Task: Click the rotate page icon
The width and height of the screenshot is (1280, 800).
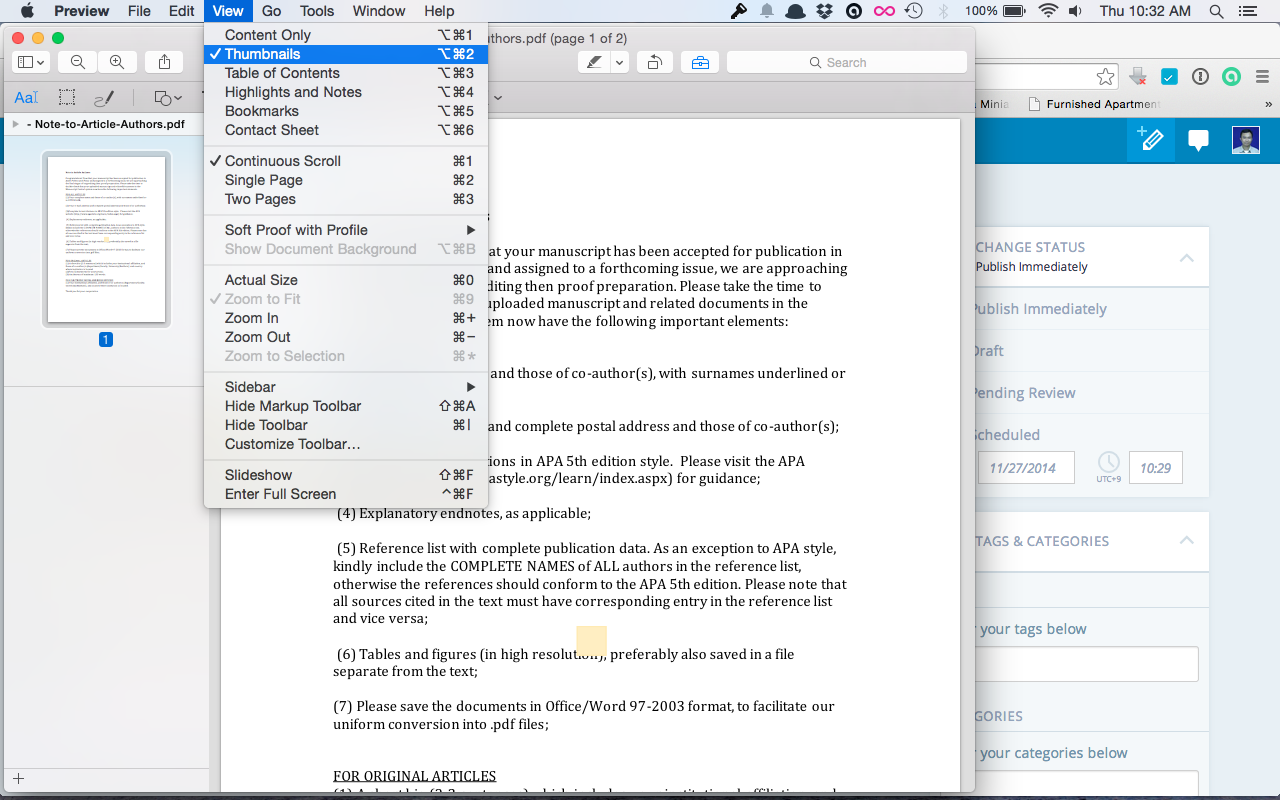Action: (x=654, y=62)
